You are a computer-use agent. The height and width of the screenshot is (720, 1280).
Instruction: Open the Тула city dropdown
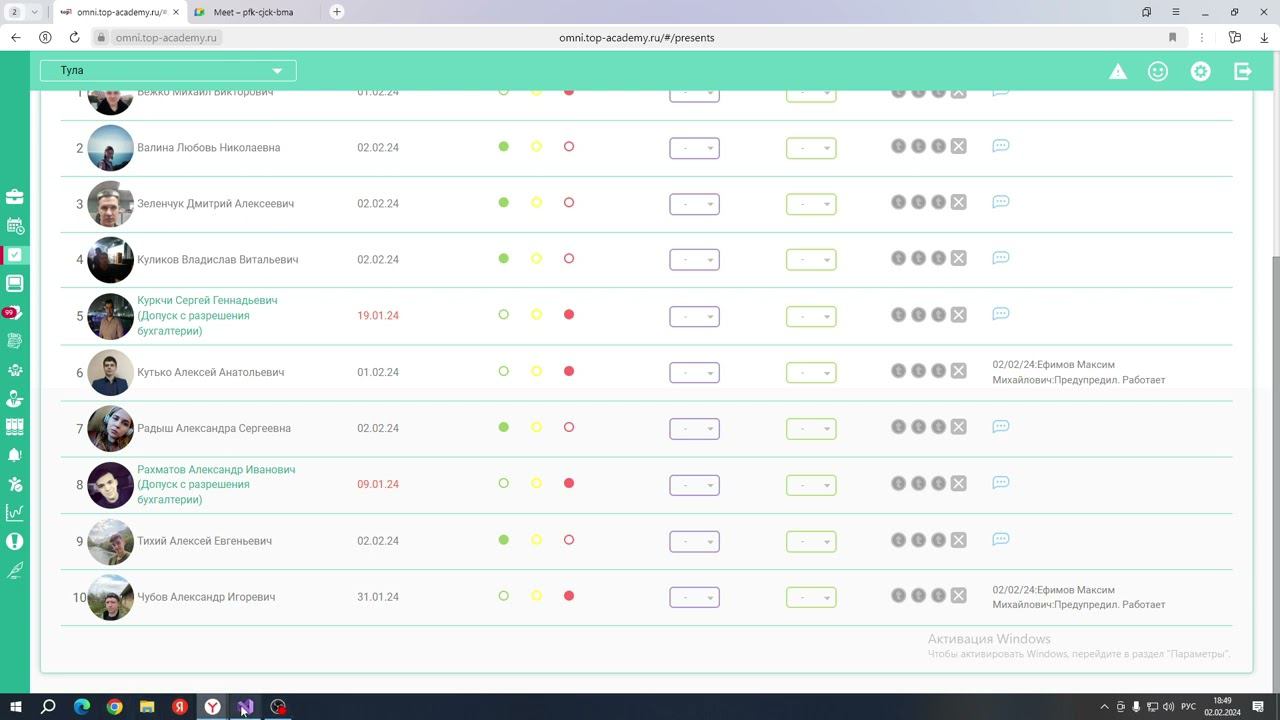coord(168,71)
